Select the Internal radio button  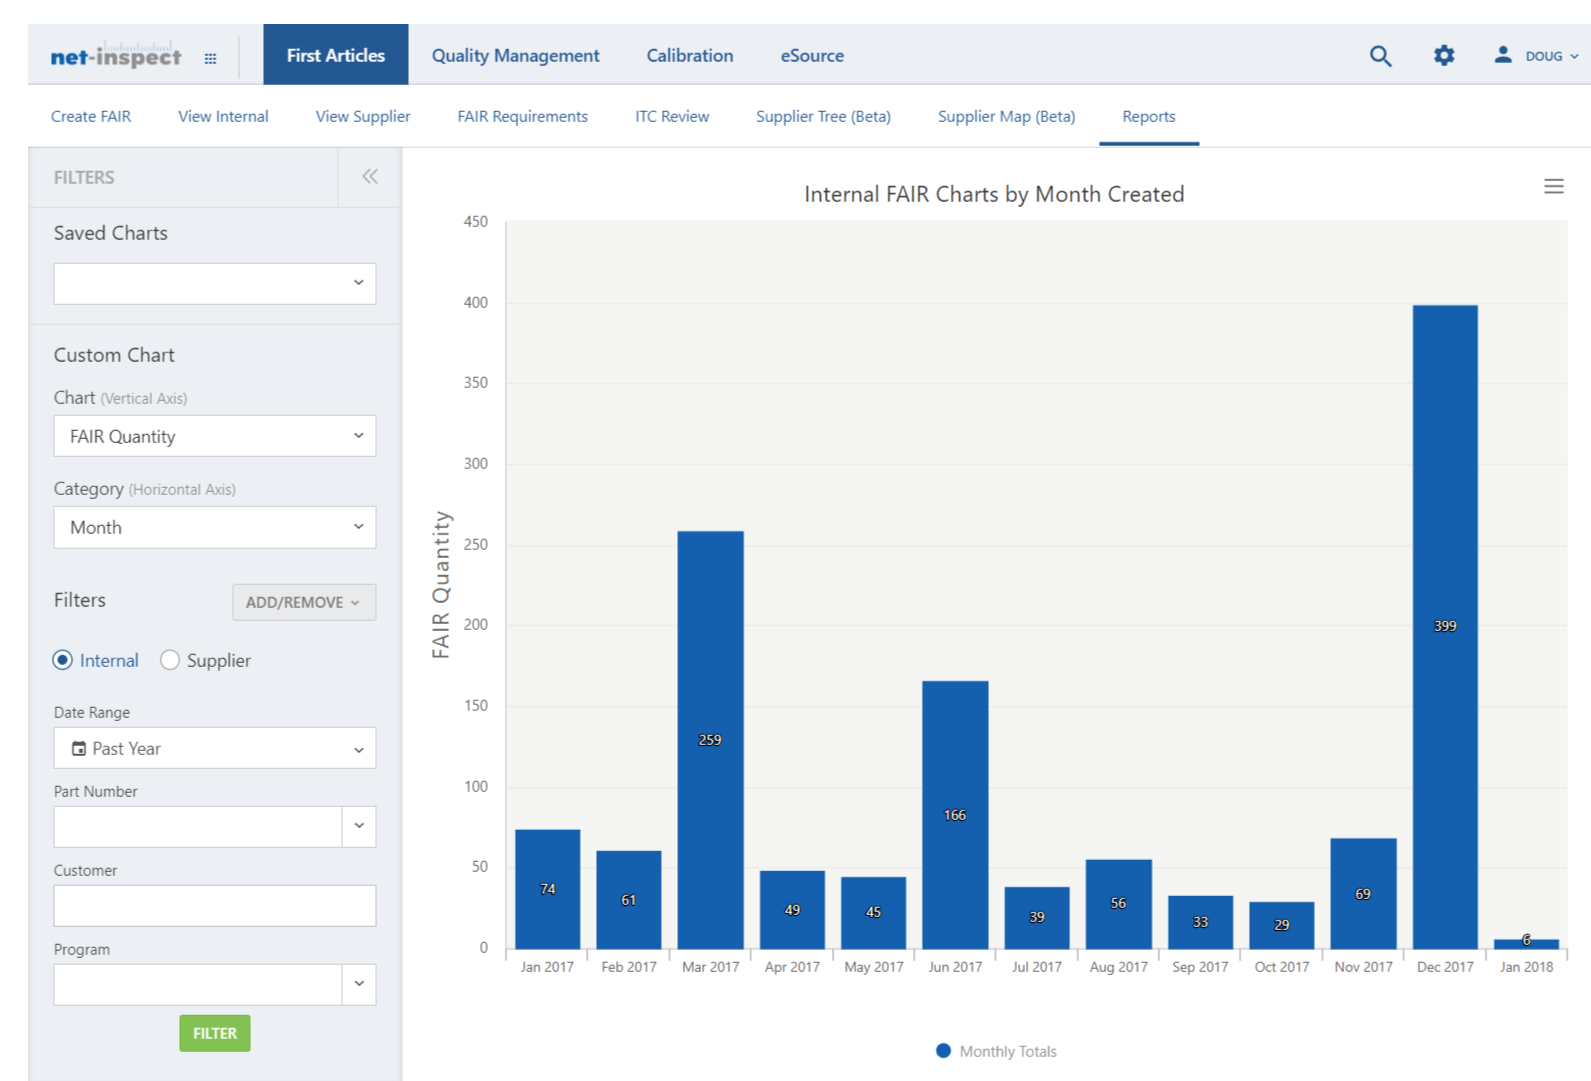63,660
